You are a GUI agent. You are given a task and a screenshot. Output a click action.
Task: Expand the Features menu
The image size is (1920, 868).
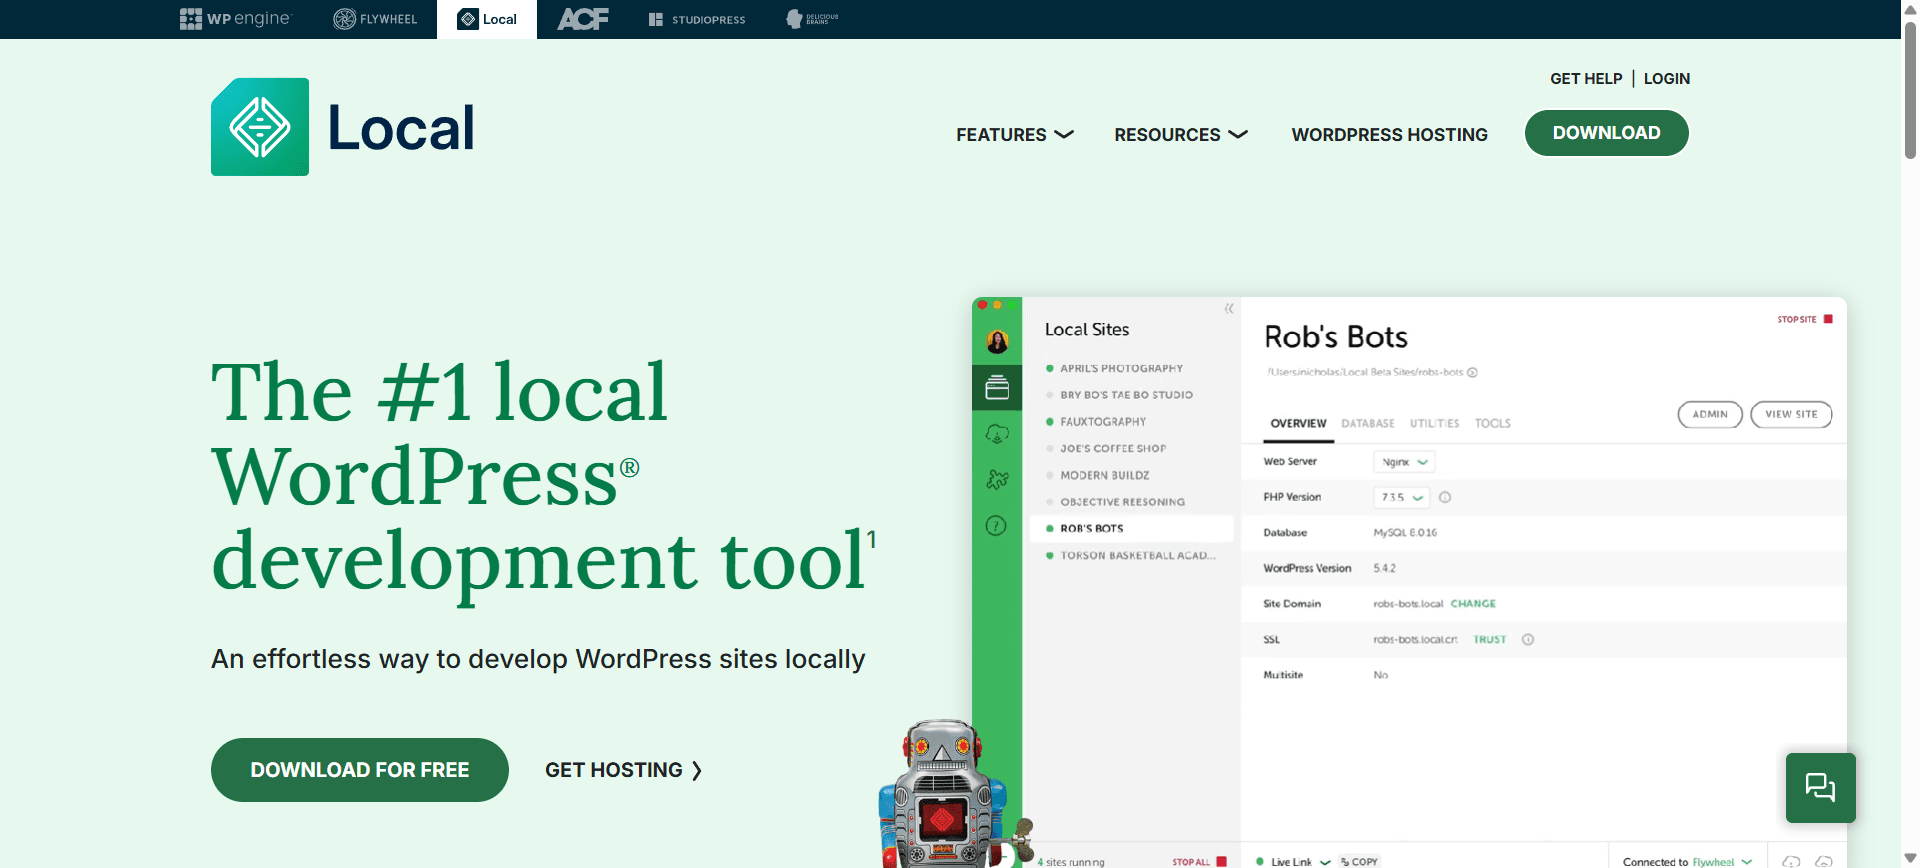point(1014,134)
